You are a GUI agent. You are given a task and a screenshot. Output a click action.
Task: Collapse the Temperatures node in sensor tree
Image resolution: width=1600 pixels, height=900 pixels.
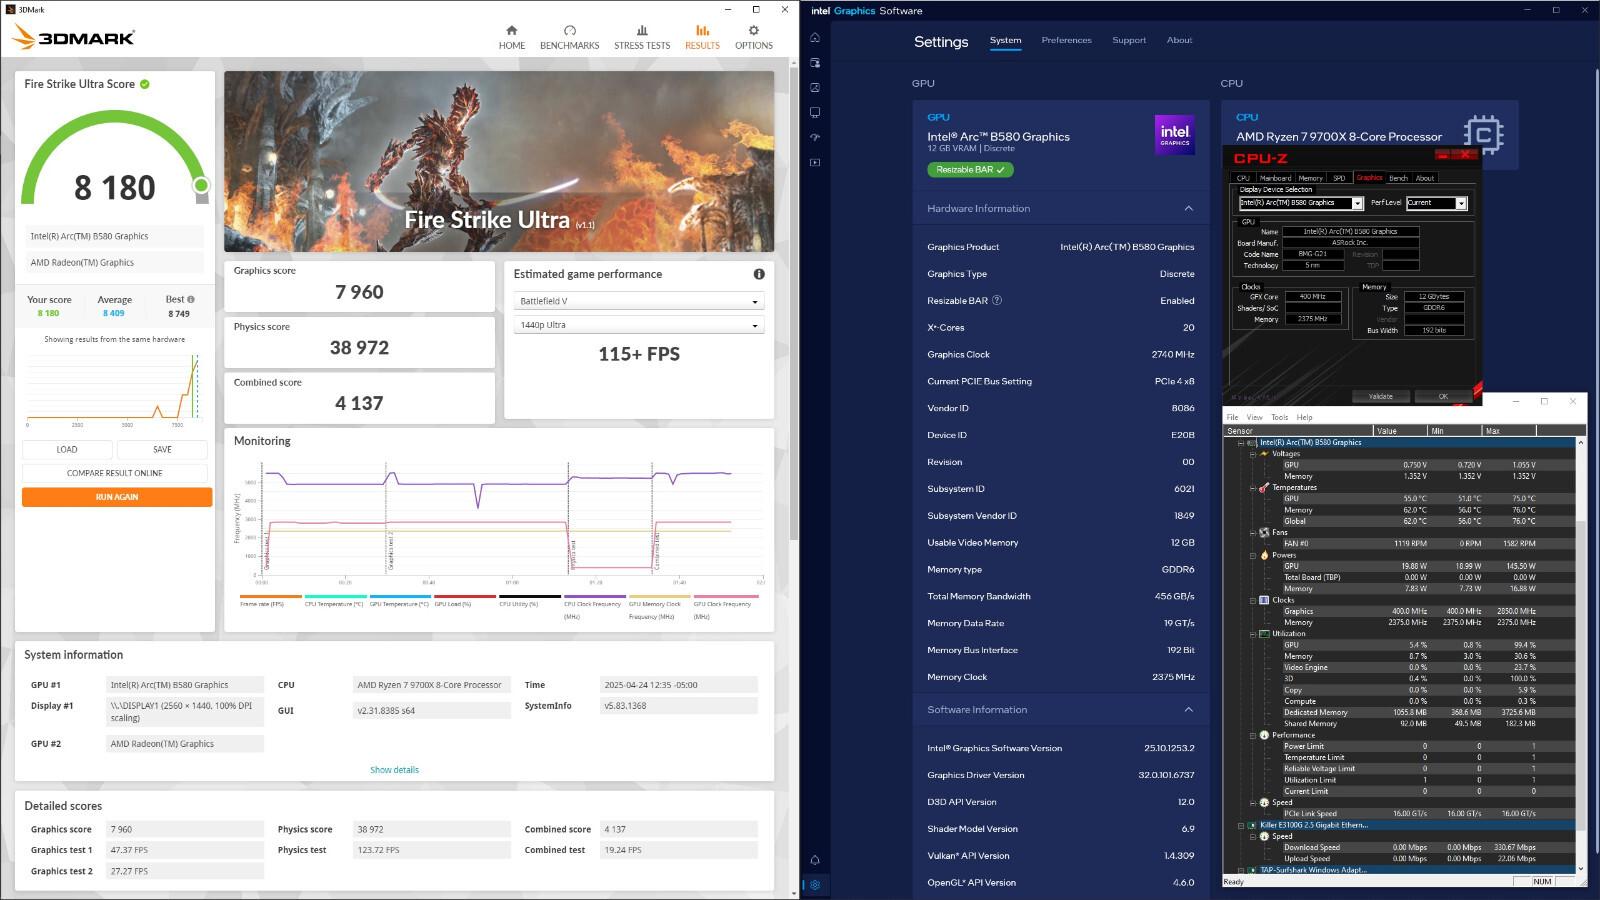(1252, 488)
